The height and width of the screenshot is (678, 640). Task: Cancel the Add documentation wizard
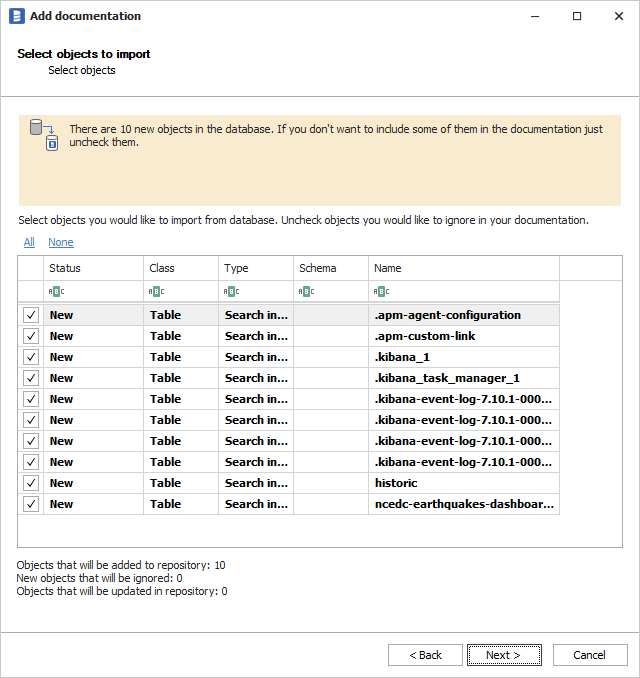[x=589, y=655]
